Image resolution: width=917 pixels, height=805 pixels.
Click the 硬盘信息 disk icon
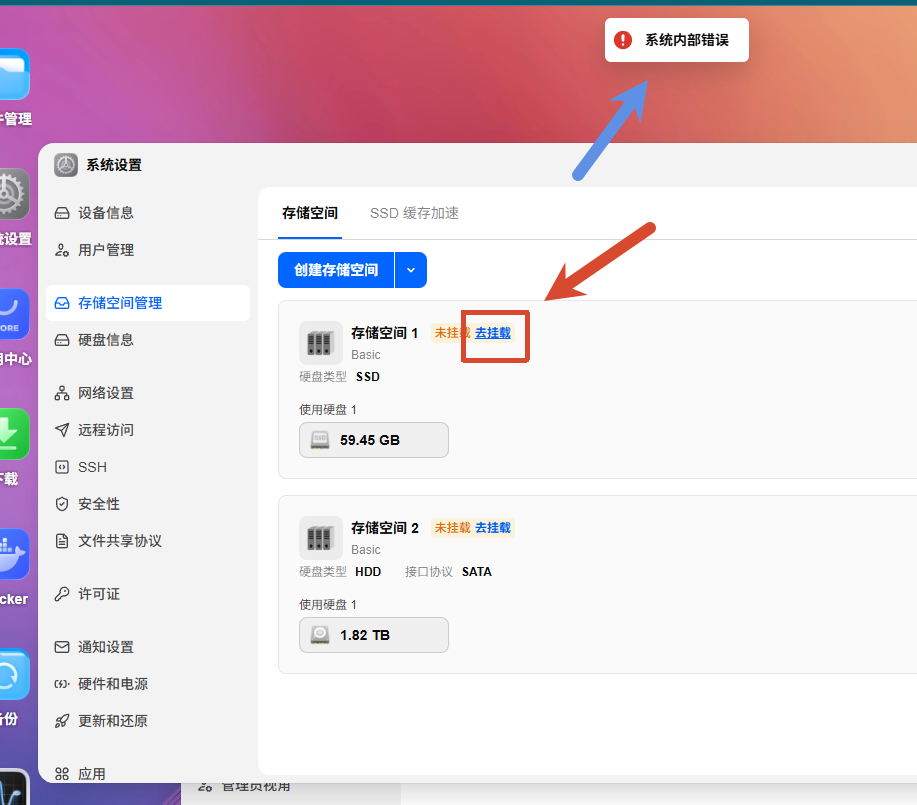[x=62, y=340]
